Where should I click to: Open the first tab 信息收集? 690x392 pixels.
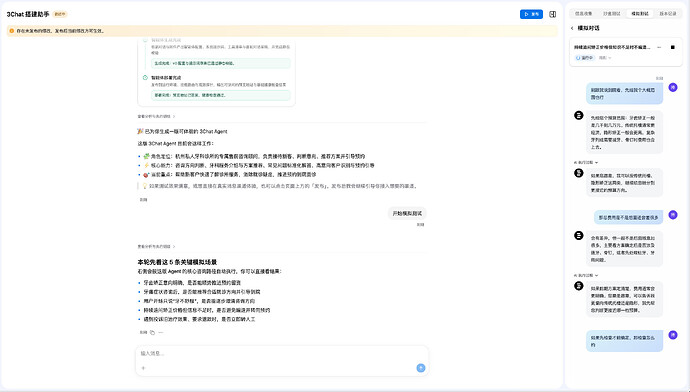(x=584, y=14)
